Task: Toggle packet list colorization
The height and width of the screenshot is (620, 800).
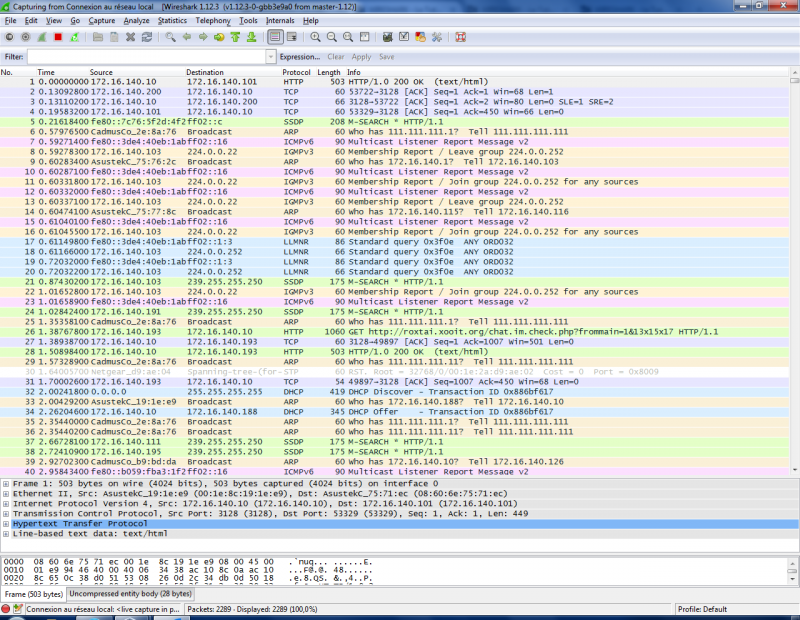Action: click(x=275, y=37)
